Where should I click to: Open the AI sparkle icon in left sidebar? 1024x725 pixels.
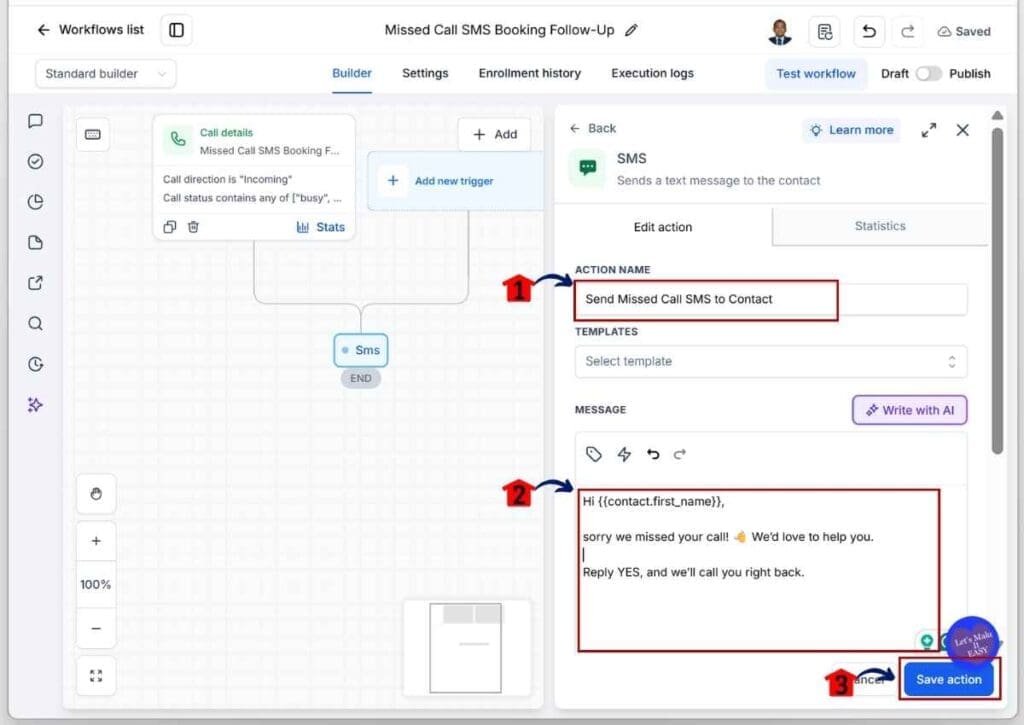35,405
